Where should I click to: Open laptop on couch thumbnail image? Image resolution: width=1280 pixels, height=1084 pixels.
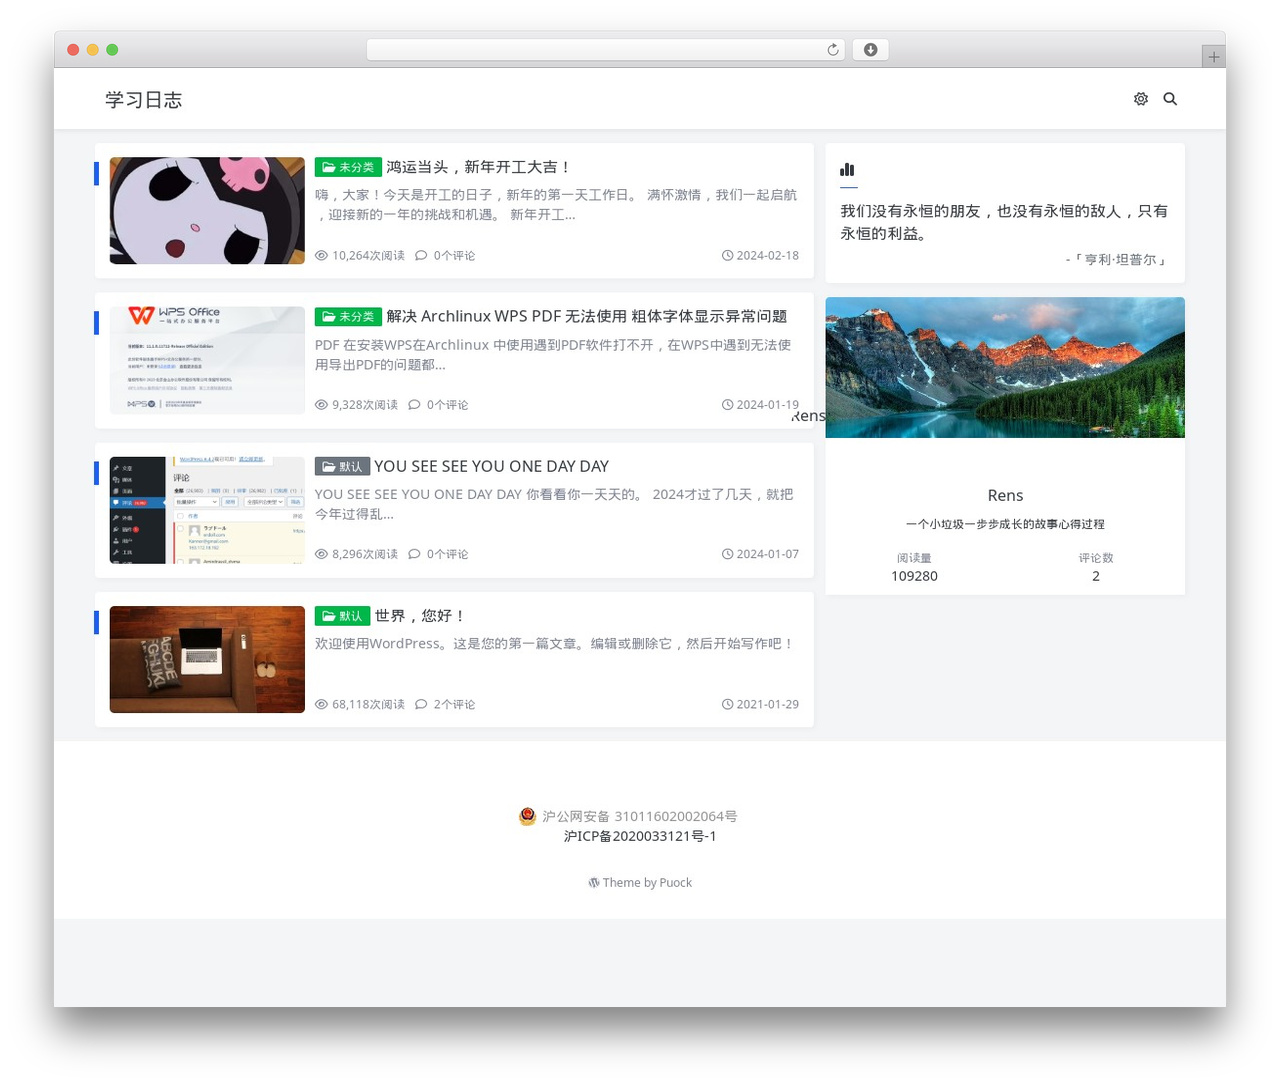point(207,660)
